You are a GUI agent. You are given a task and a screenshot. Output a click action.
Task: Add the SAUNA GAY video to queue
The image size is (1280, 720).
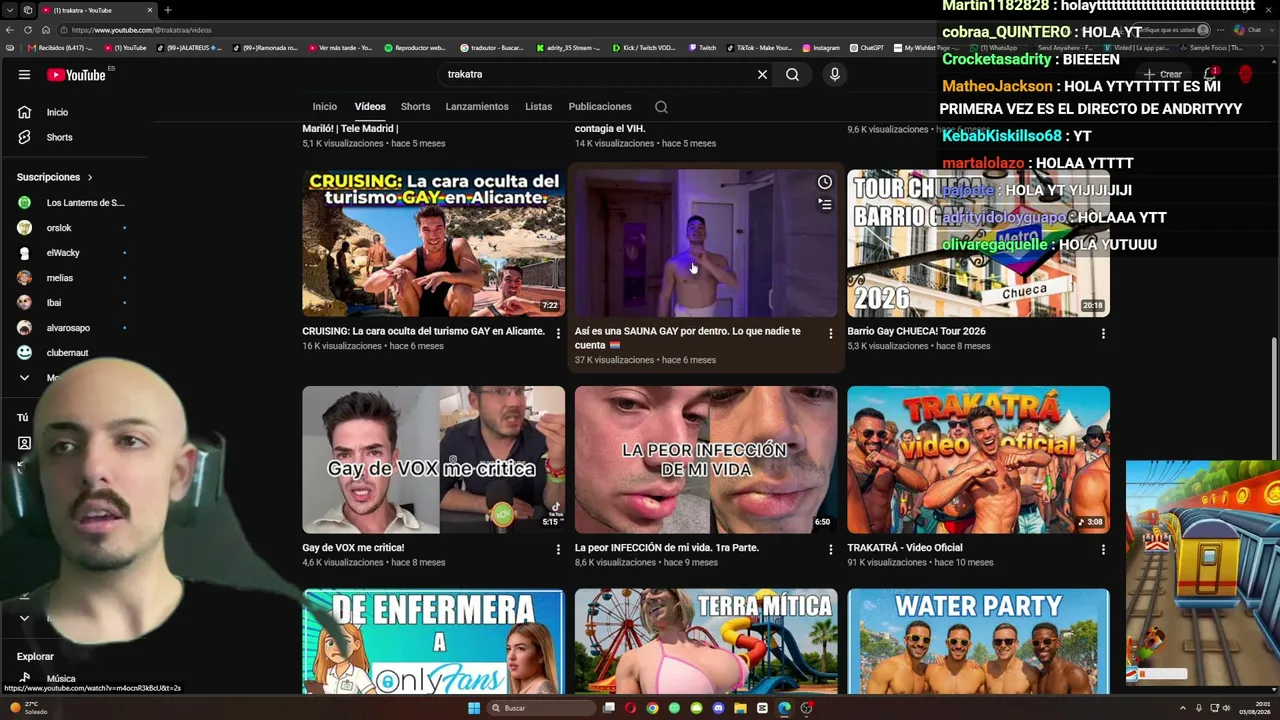824,204
